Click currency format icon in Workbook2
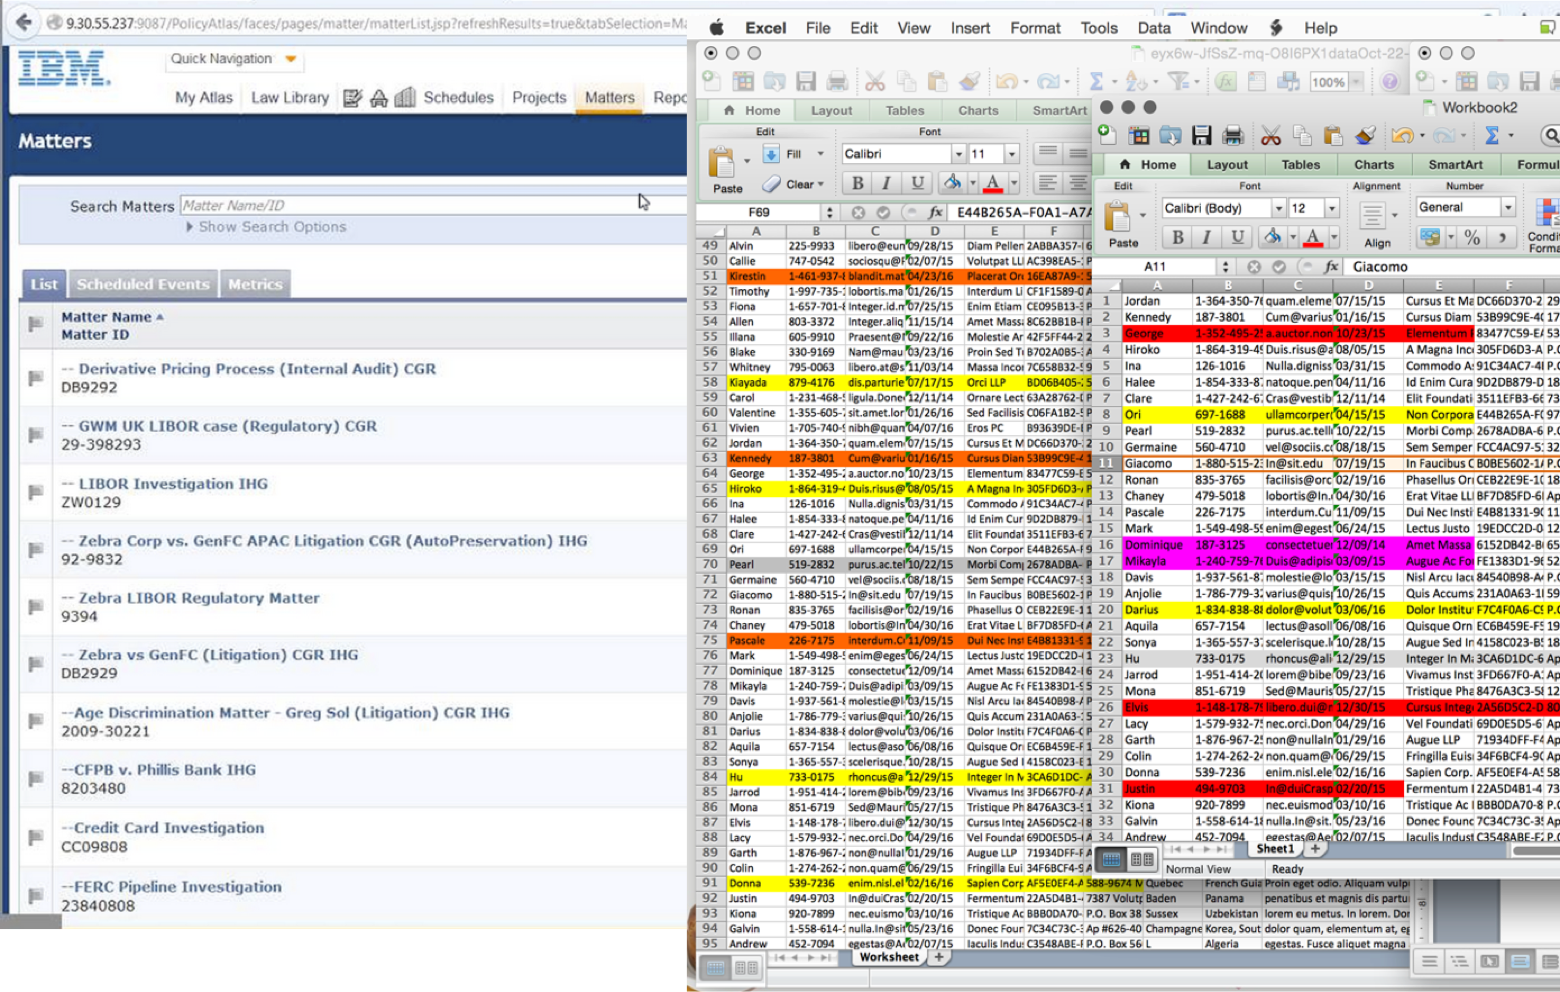The width and height of the screenshot is (1560, 992). tap(1430, 237)
